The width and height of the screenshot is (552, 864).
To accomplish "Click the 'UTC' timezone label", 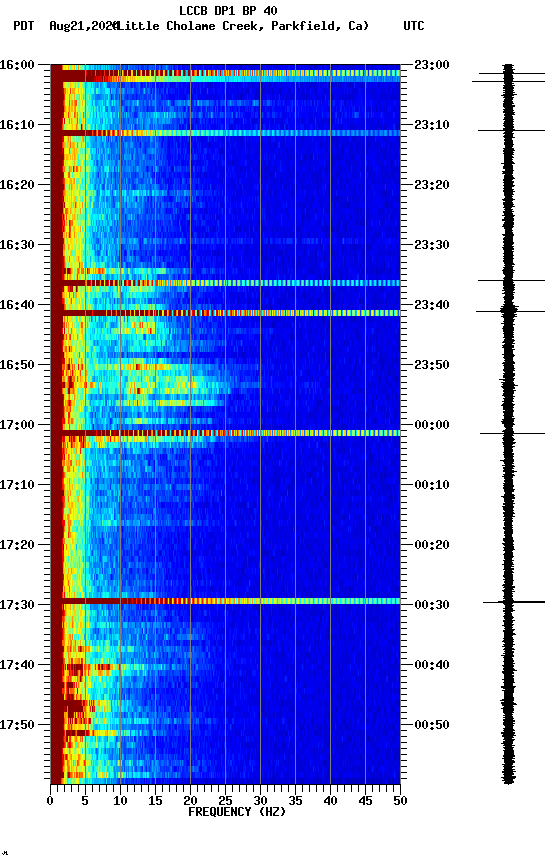I will pos(414,26).
